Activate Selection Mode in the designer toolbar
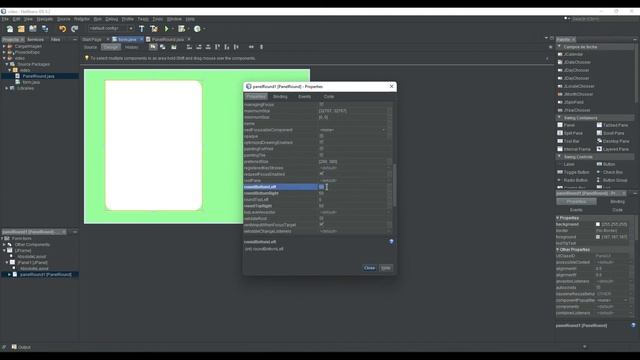 153,47
